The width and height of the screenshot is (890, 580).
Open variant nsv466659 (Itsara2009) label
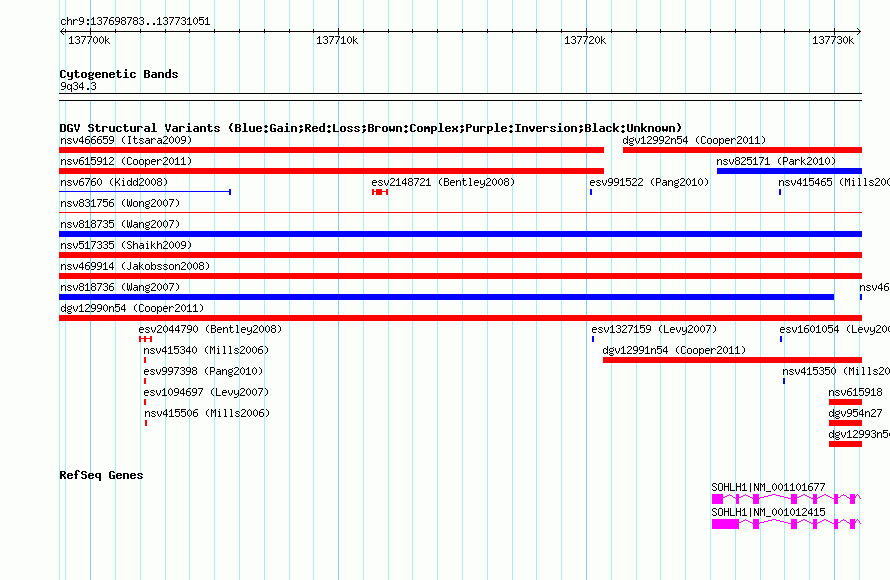click(x=126, y=140)
